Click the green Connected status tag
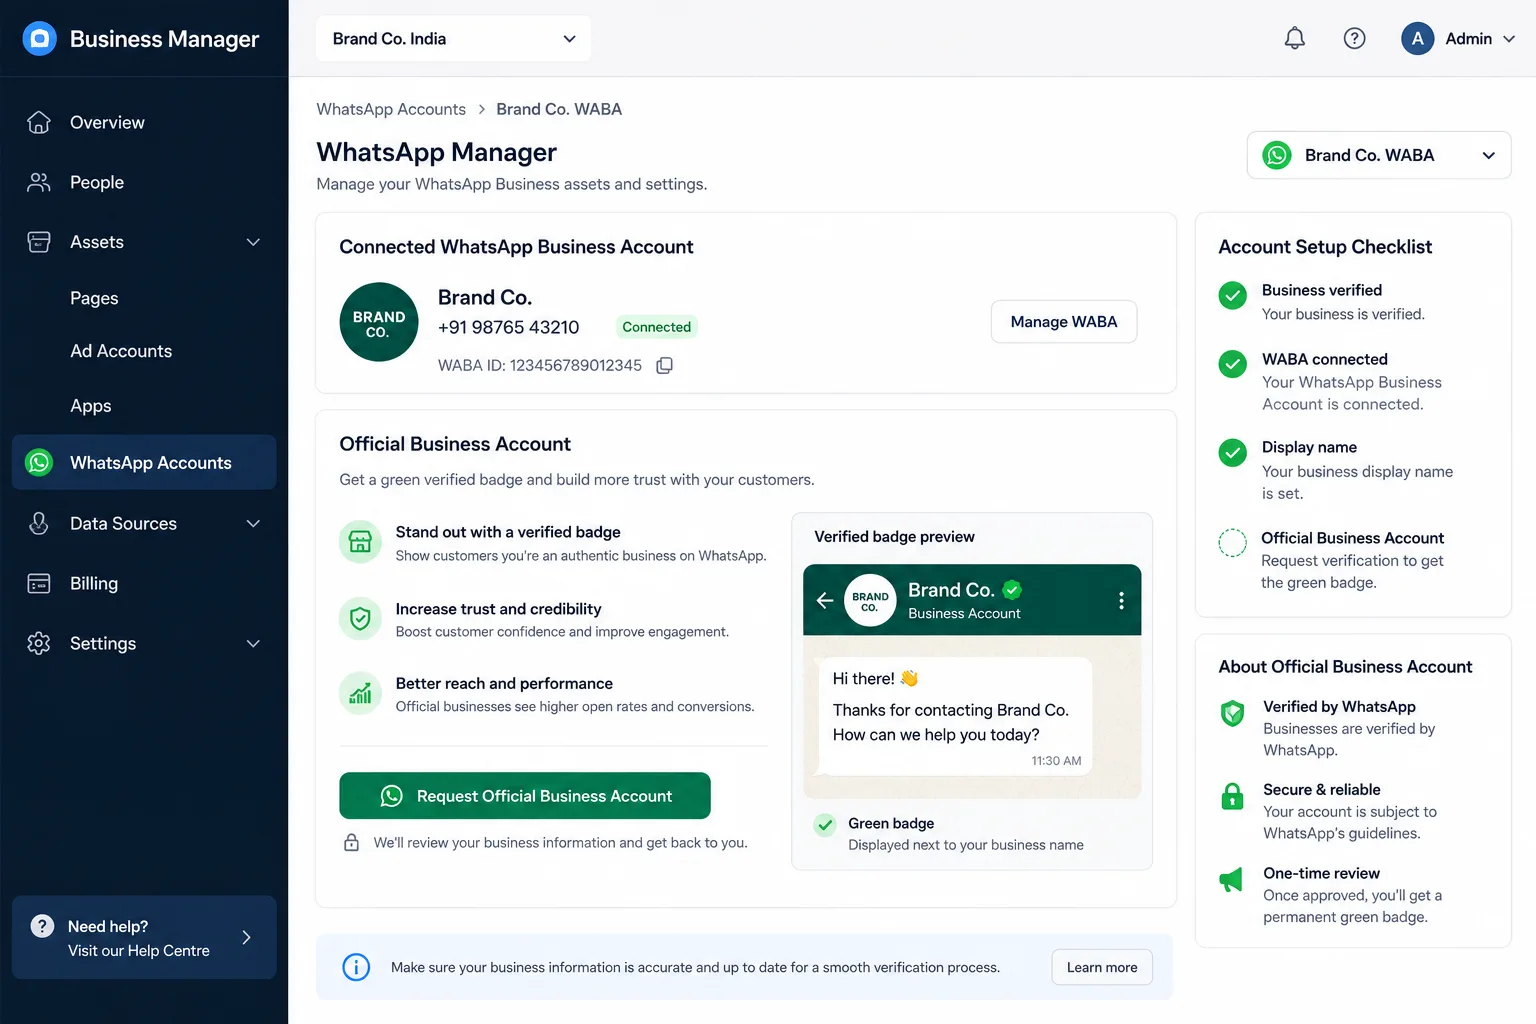 coord(656,327)
